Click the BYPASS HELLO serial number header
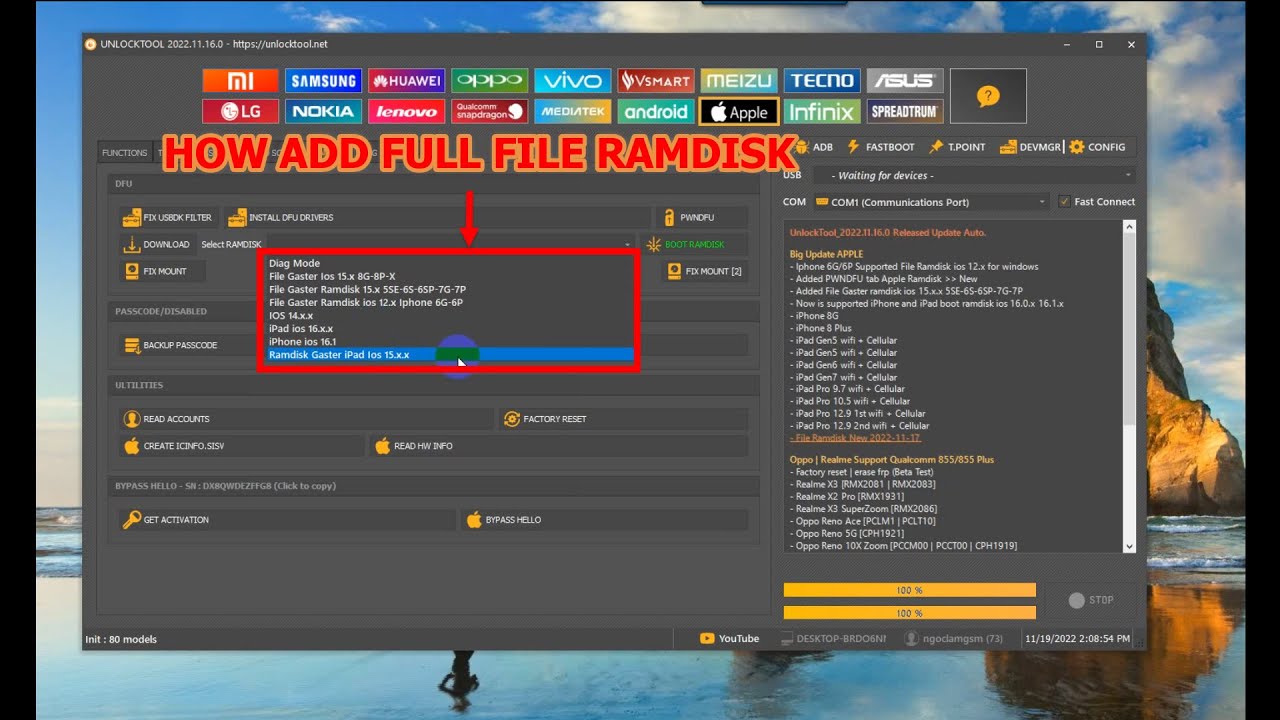Screen dimensions: 1280x720 [x=225, y=486]
